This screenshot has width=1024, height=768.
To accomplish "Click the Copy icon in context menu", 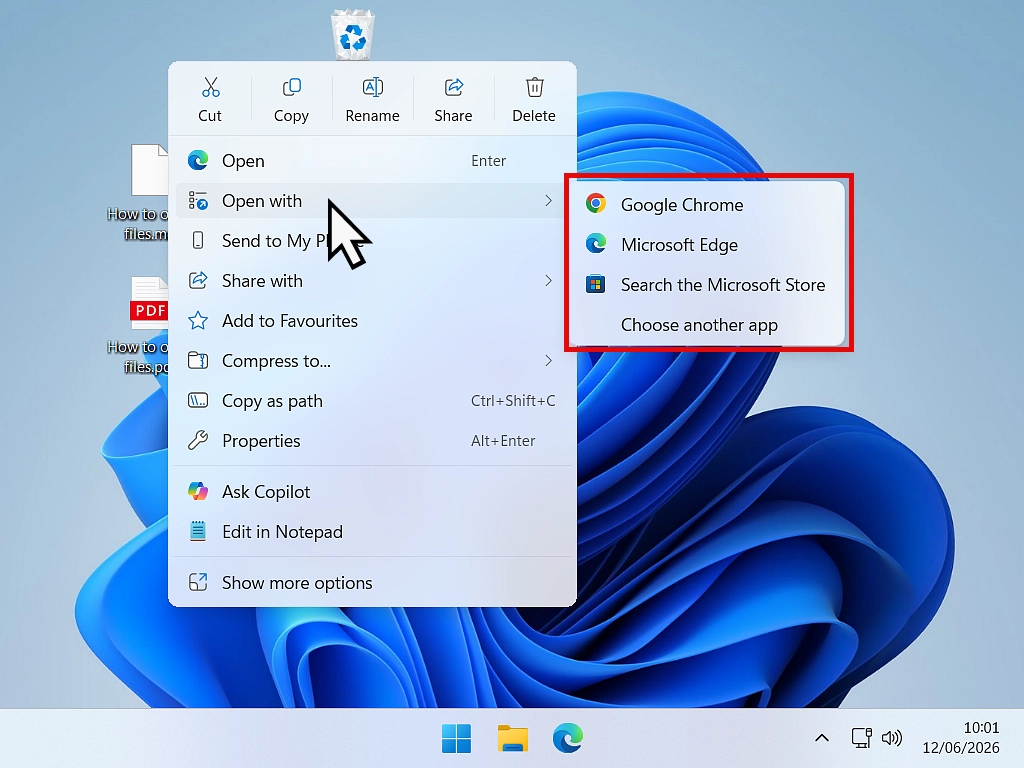I will click(291, 87).
